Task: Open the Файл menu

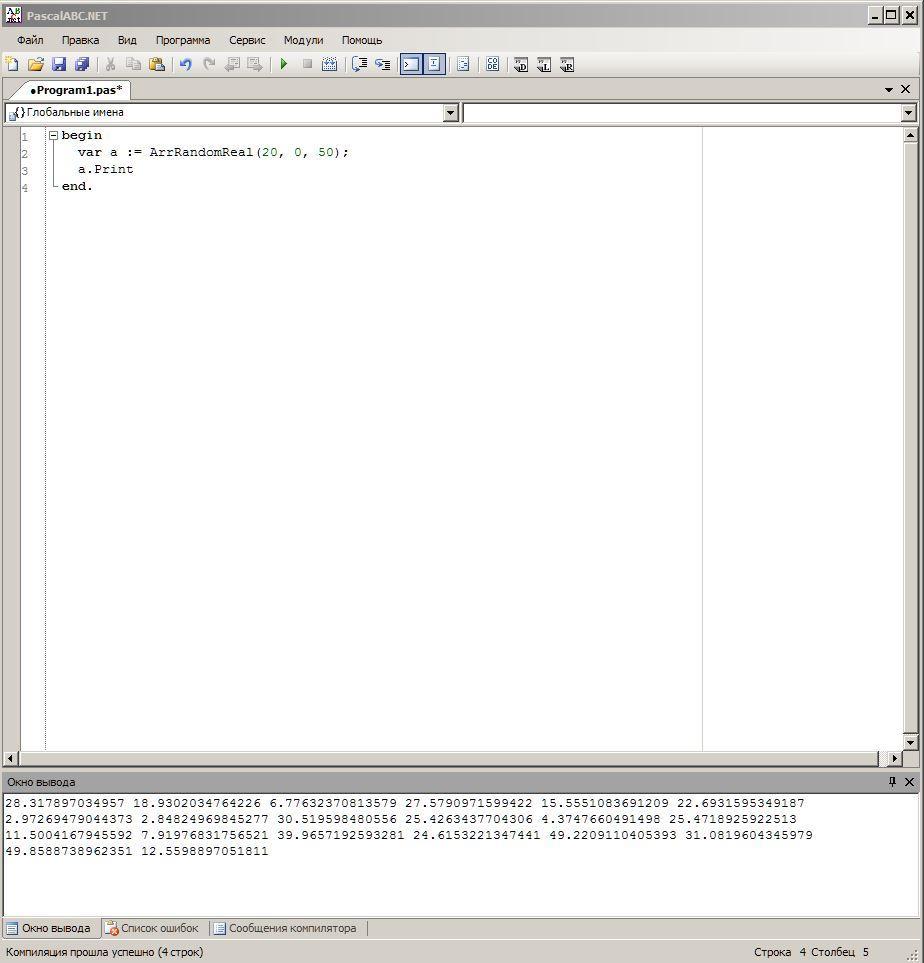Action: point(30,41)
